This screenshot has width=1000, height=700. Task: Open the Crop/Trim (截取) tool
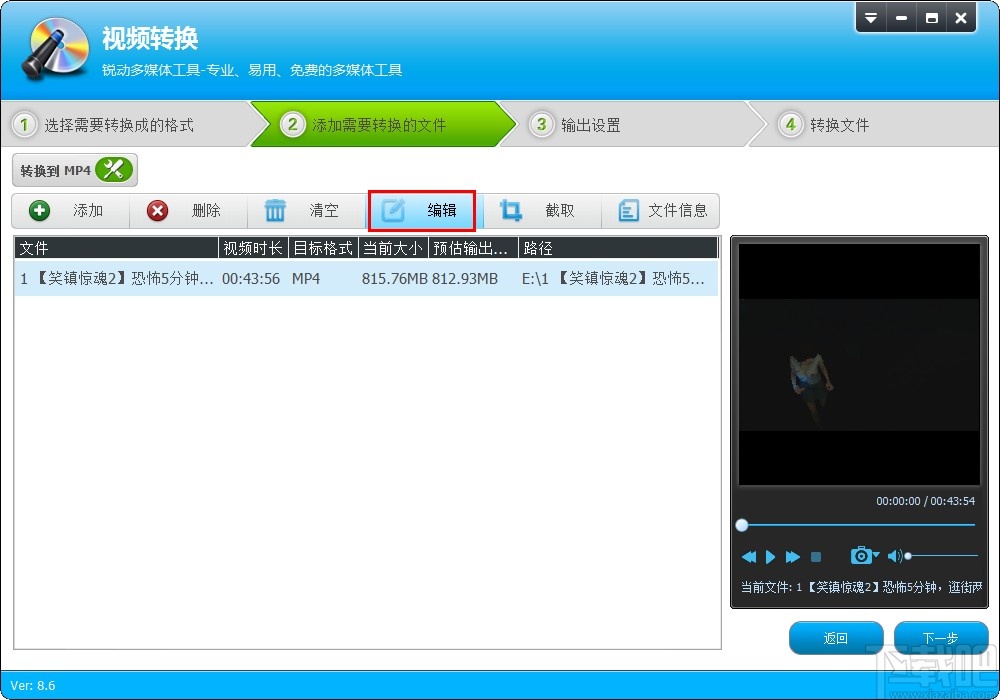click(542, 210)
